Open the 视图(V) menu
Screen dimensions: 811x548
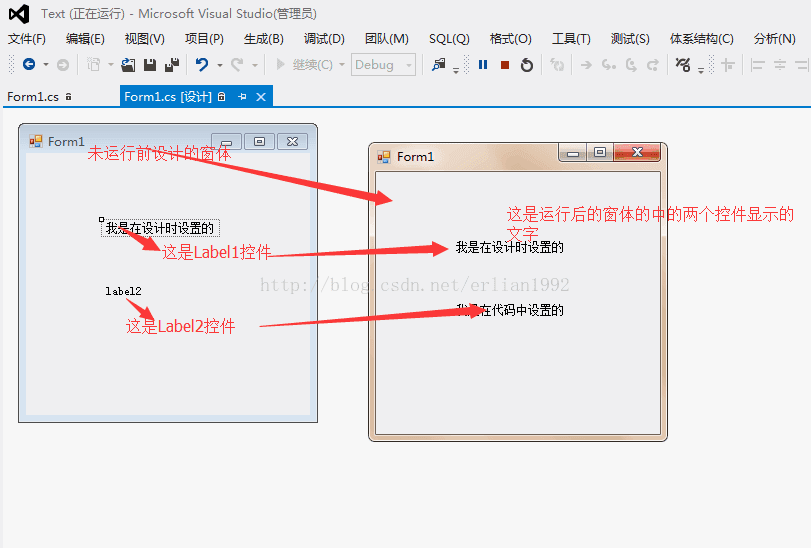[145, 39]
